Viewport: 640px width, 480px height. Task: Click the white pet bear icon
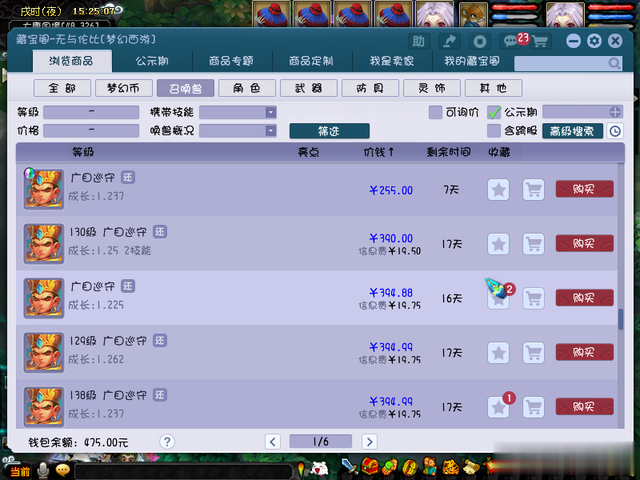coord(320,468)
